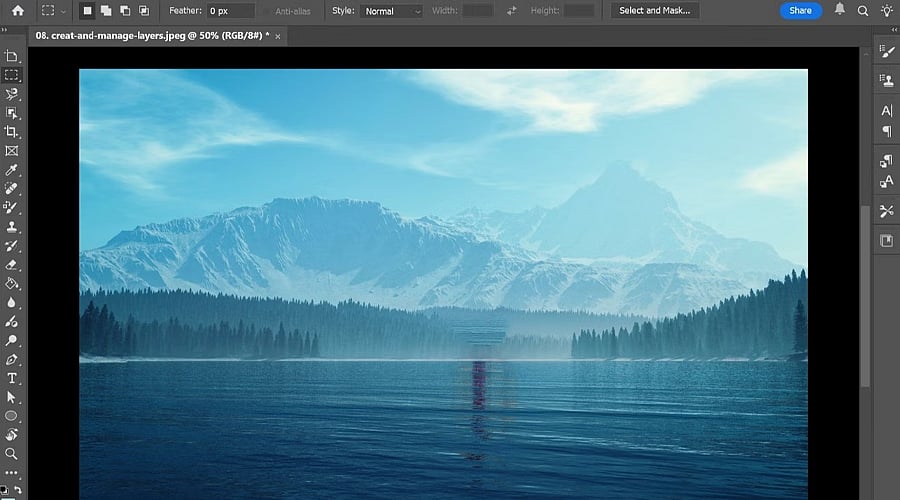Select the History Brush tool
900x500 pixels.
pos(11,246)
